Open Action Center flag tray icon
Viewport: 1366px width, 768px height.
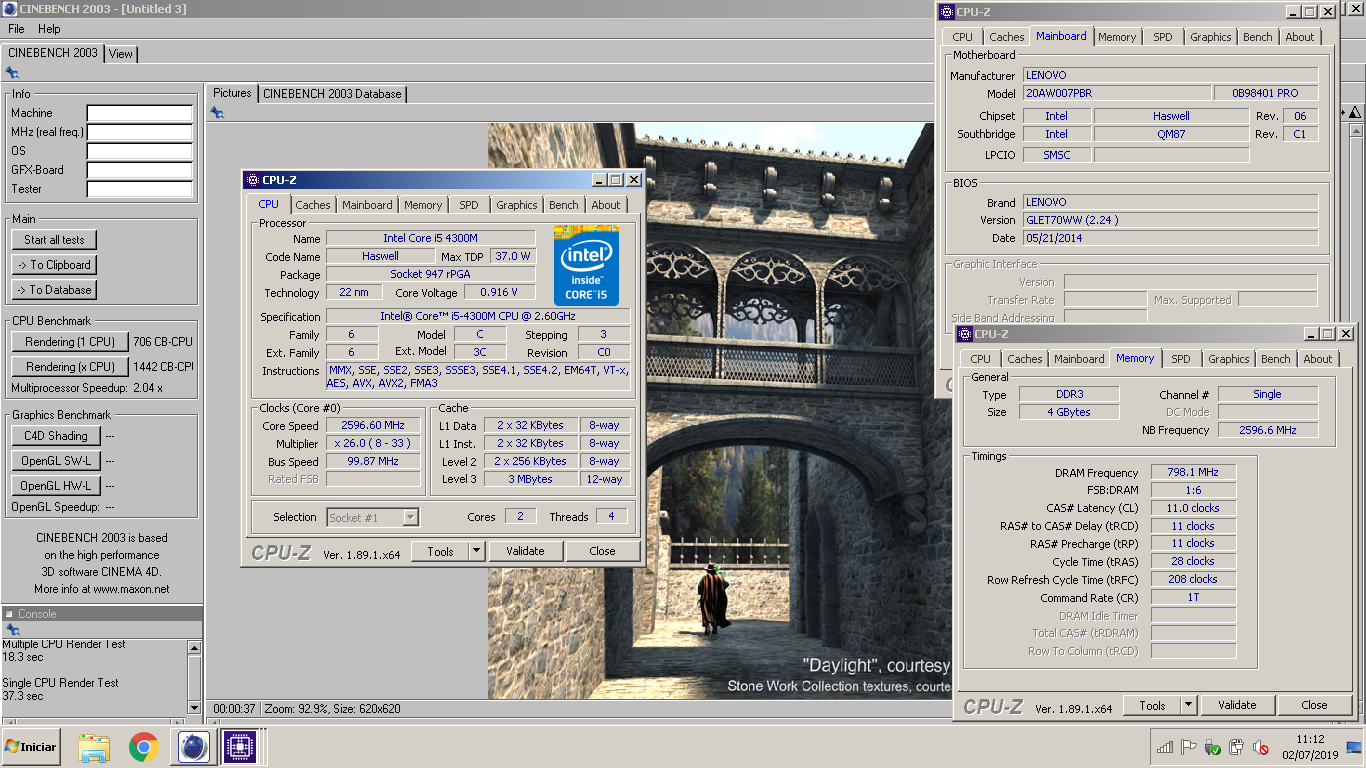pos(1189,747)
